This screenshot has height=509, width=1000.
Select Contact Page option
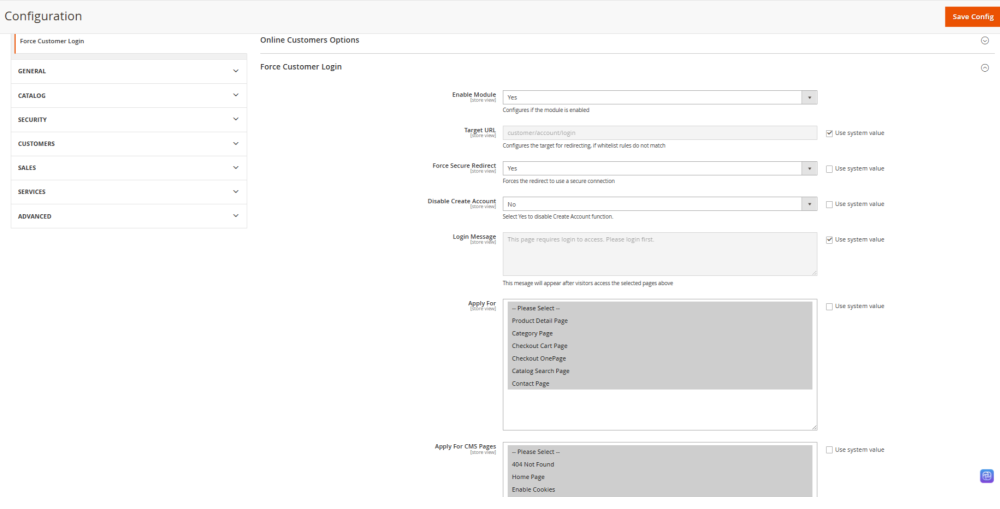660,383
